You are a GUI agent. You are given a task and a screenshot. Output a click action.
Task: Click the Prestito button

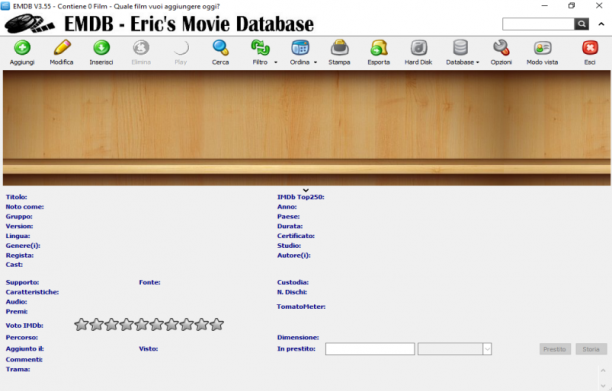[x=555, y=349]
